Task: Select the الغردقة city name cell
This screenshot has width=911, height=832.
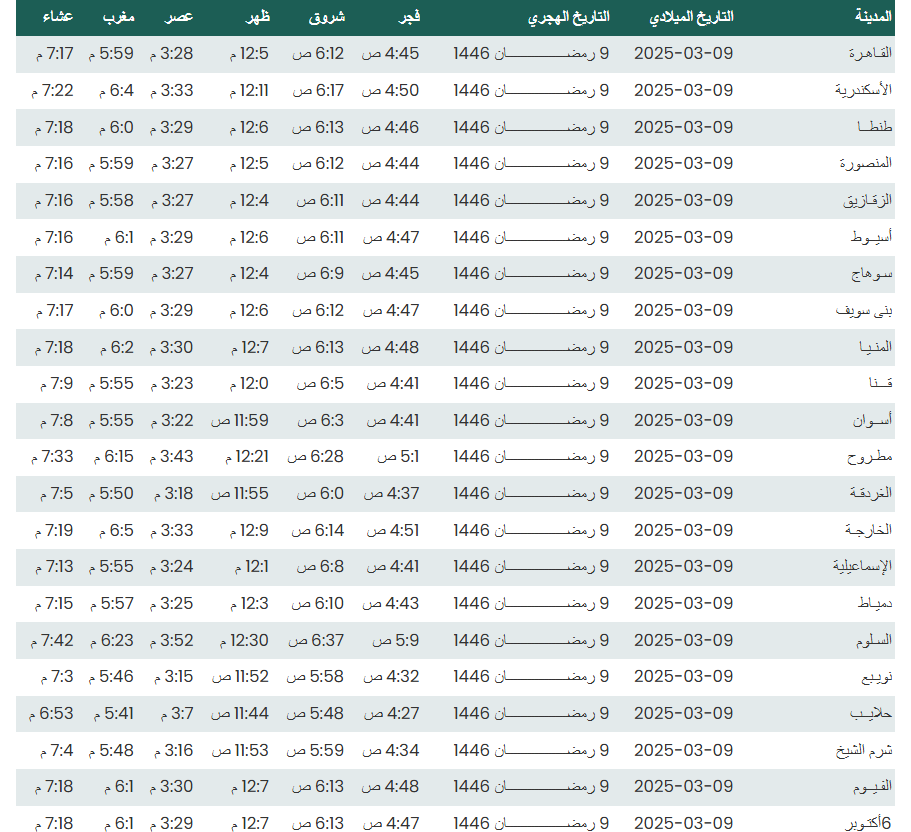Action: point(870,493)
